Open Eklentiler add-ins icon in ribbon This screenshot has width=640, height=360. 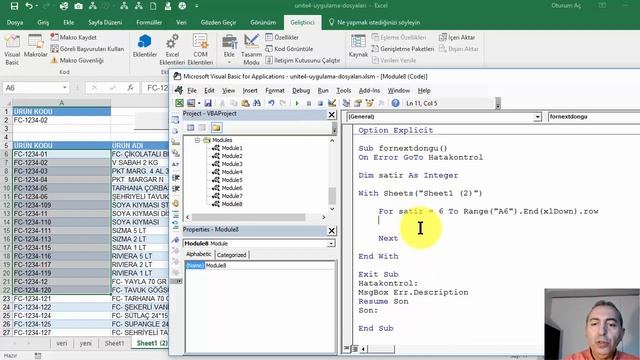pyautogui.click(x=144, y=46)
